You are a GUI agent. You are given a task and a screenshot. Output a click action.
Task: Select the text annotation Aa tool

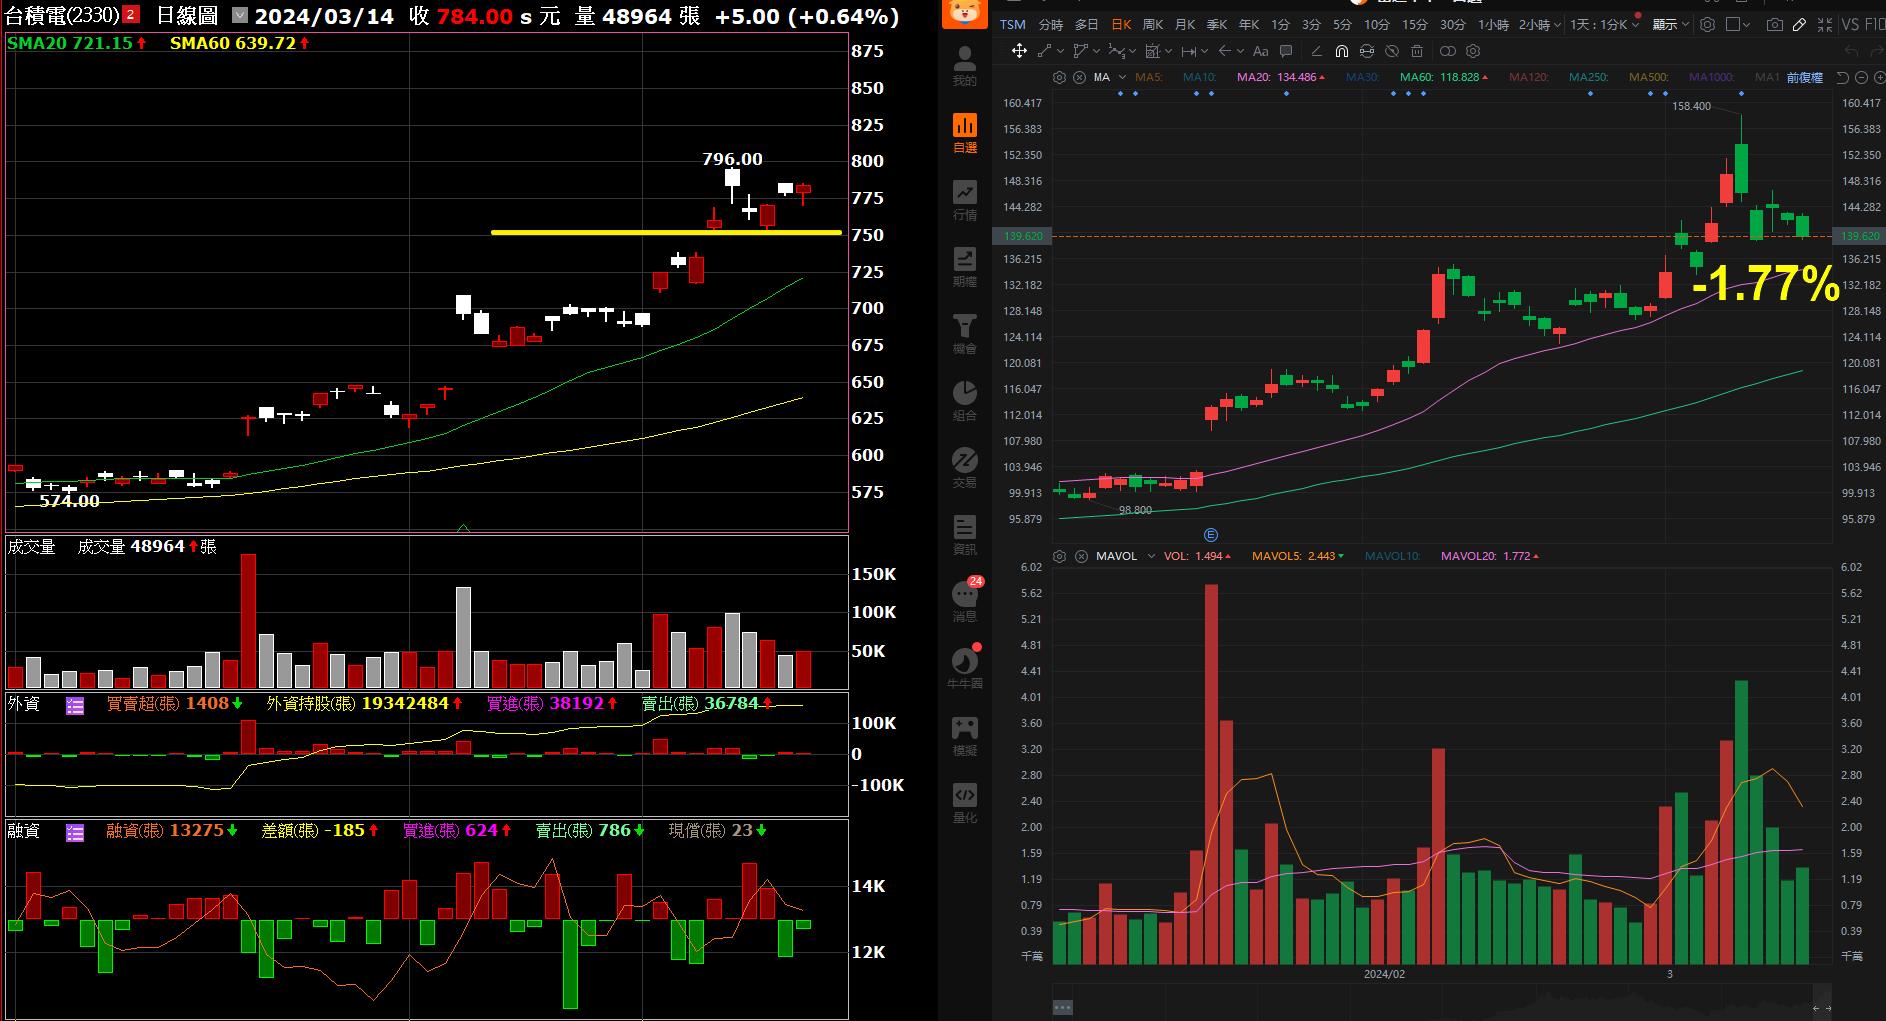pyautogui.click(x=1260, y=51)
